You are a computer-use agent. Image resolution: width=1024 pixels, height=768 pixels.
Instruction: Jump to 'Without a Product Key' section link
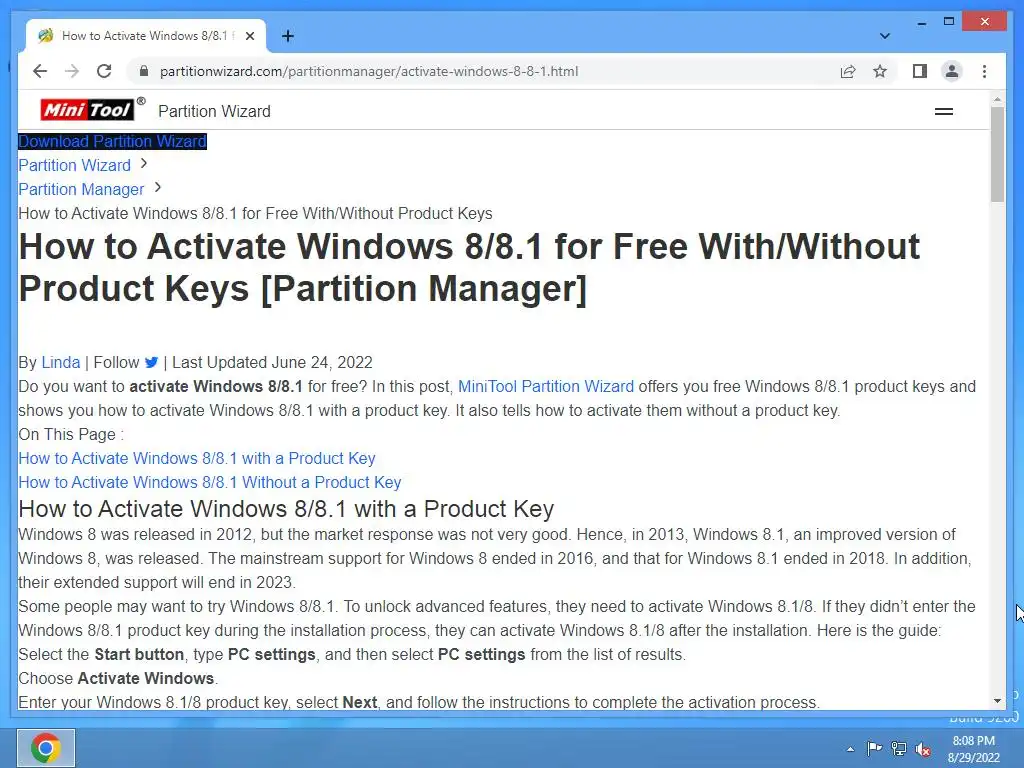(210, 483)
